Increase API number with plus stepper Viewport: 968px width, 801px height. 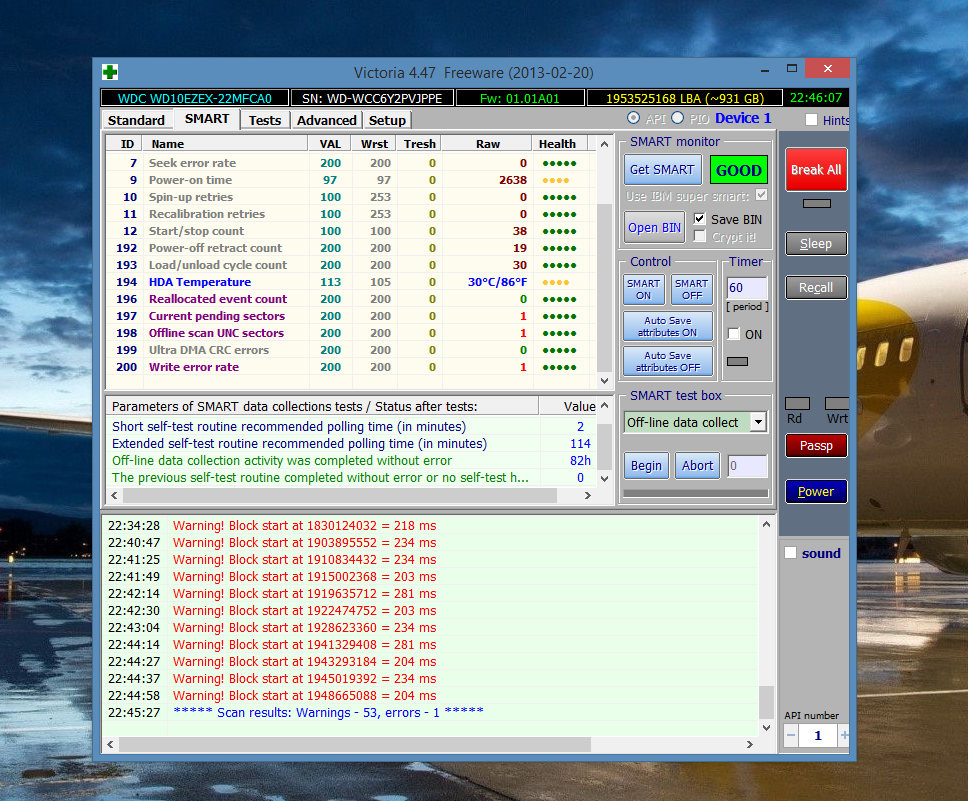pos(844,736)
